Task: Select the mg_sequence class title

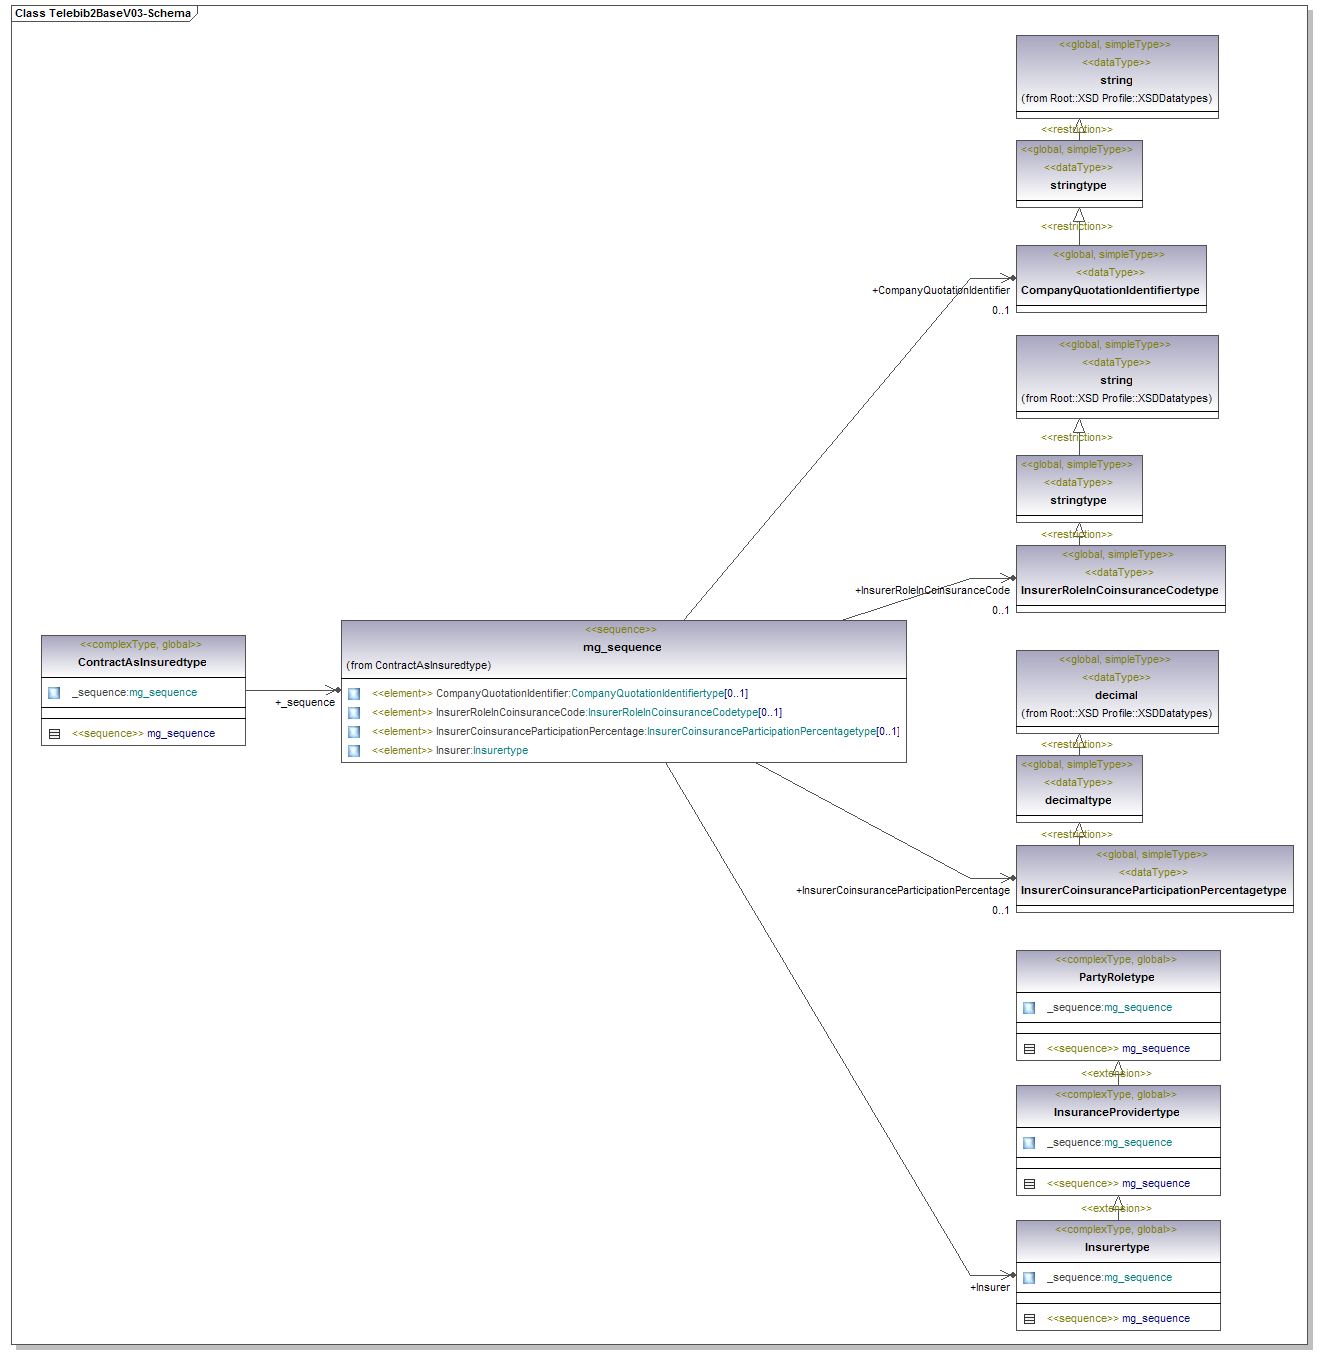Action: click(622, 647)
